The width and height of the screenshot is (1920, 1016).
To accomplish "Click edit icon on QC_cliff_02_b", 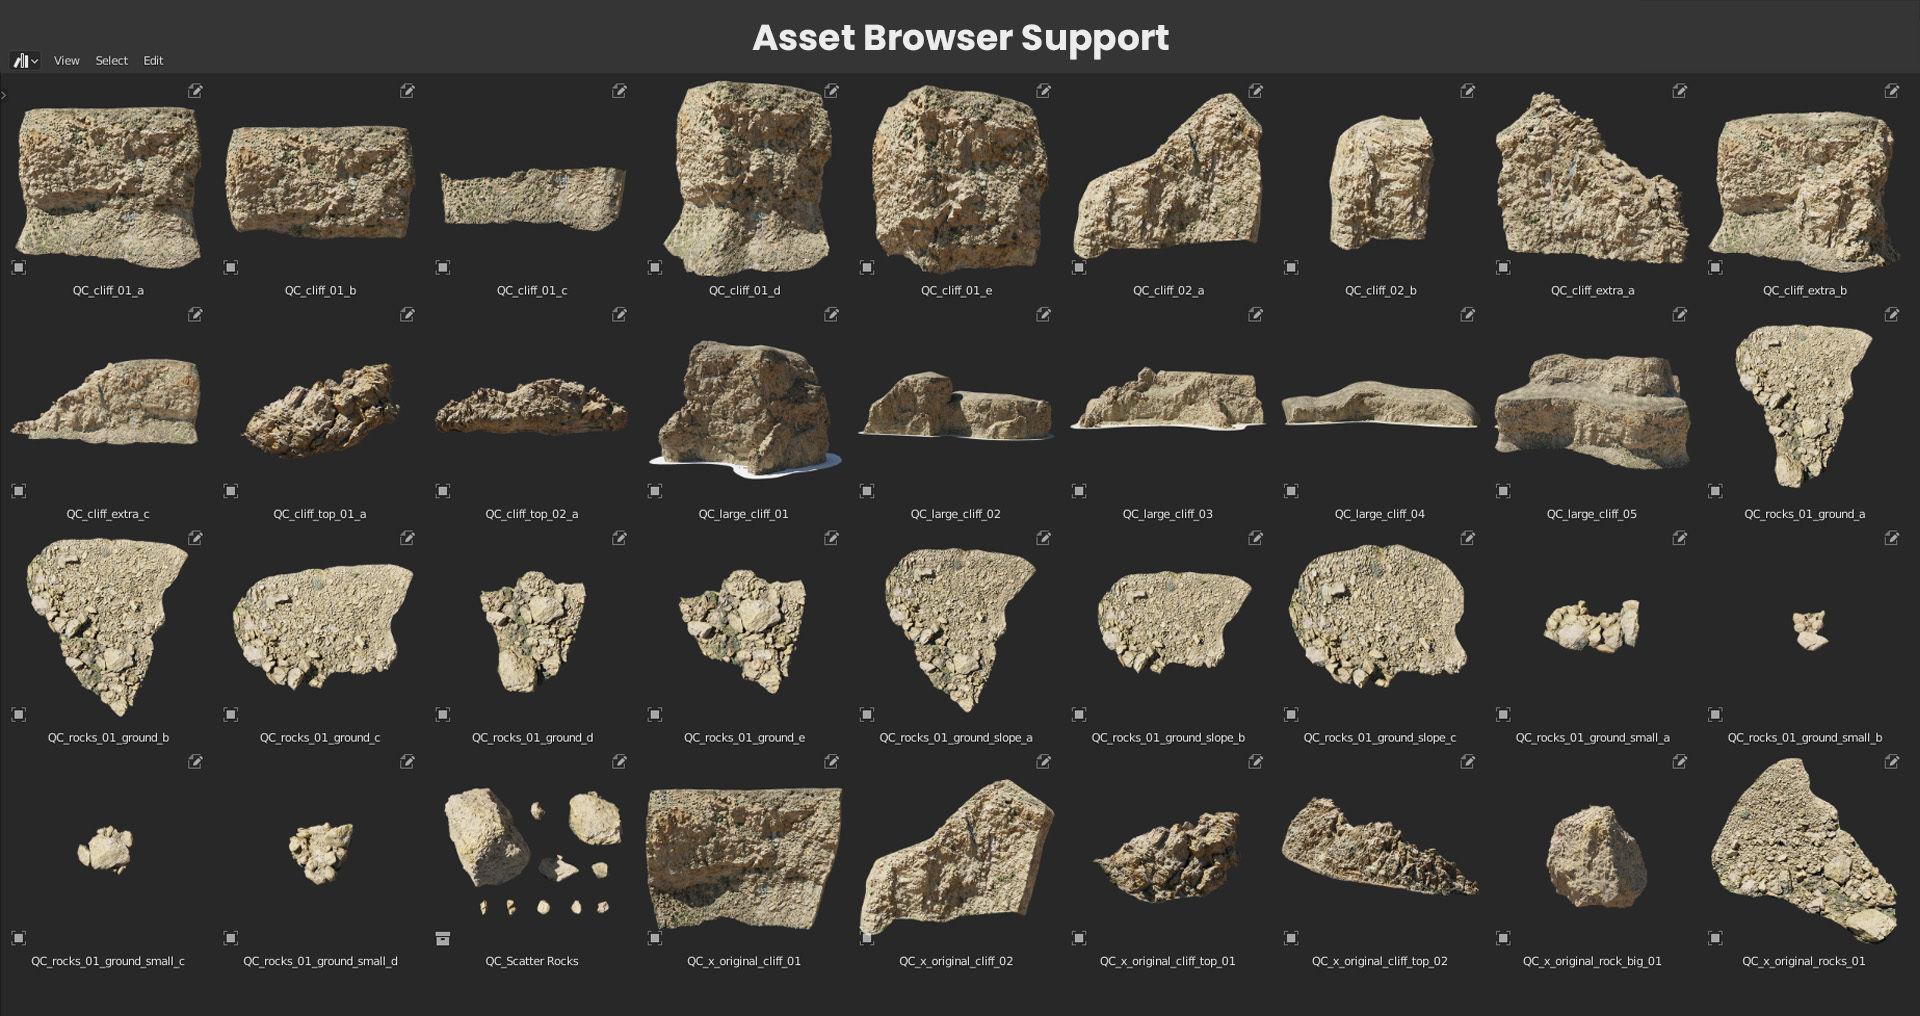I will click(1467, 91).
